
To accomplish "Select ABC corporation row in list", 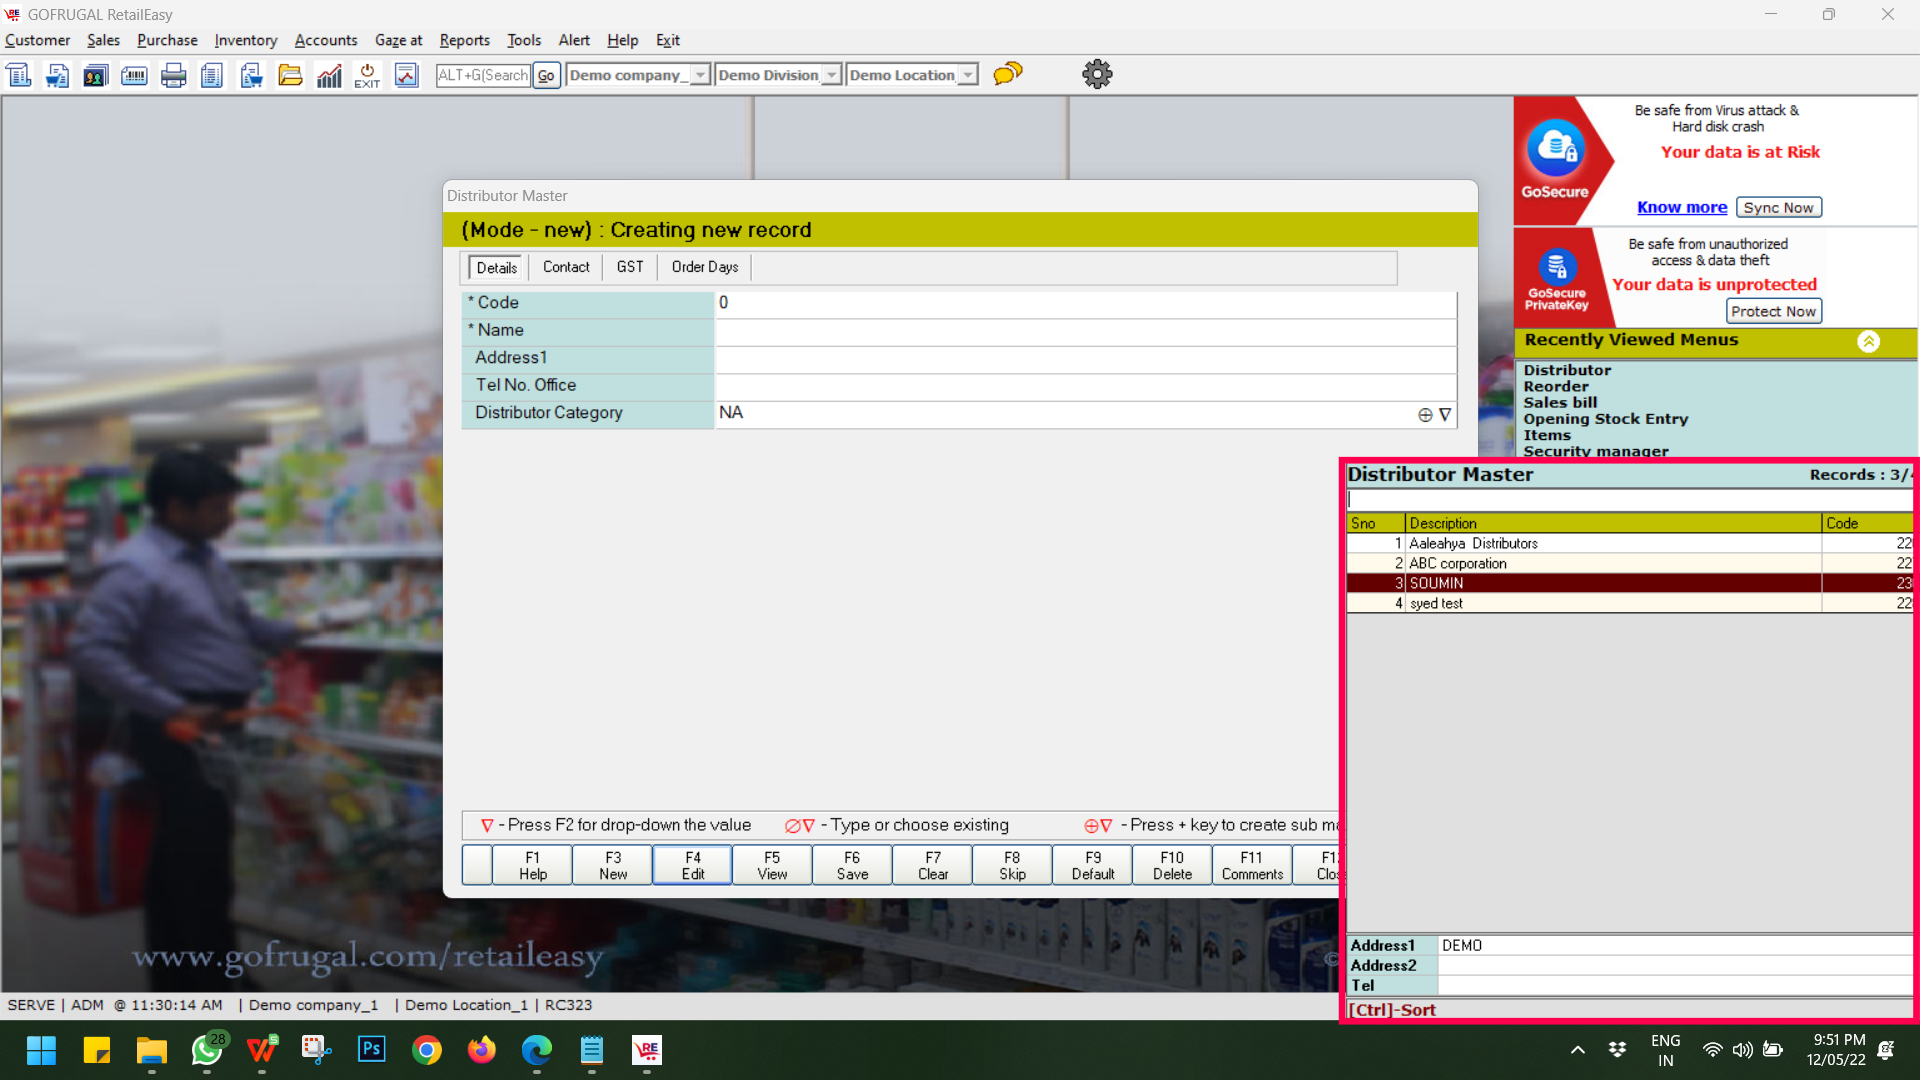I will (1458, 563).
